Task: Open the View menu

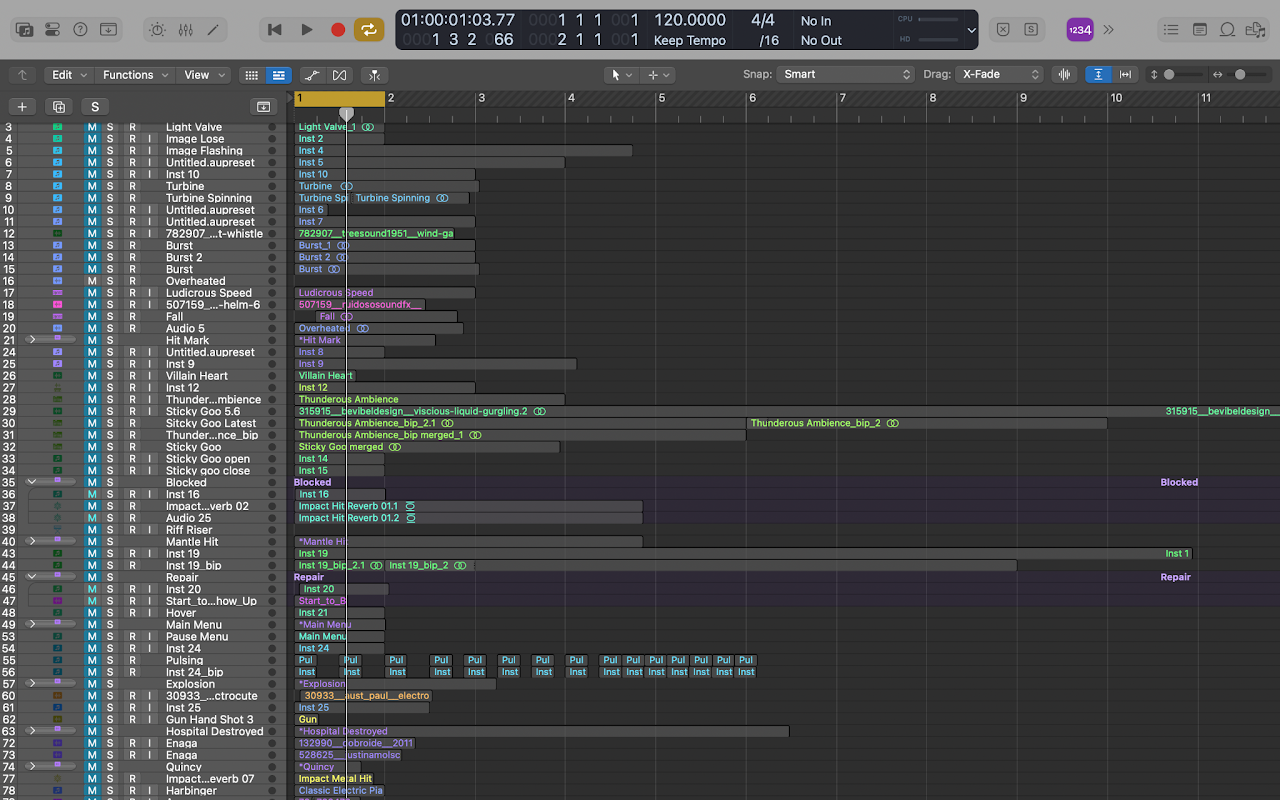Action: tap(203, 75)
